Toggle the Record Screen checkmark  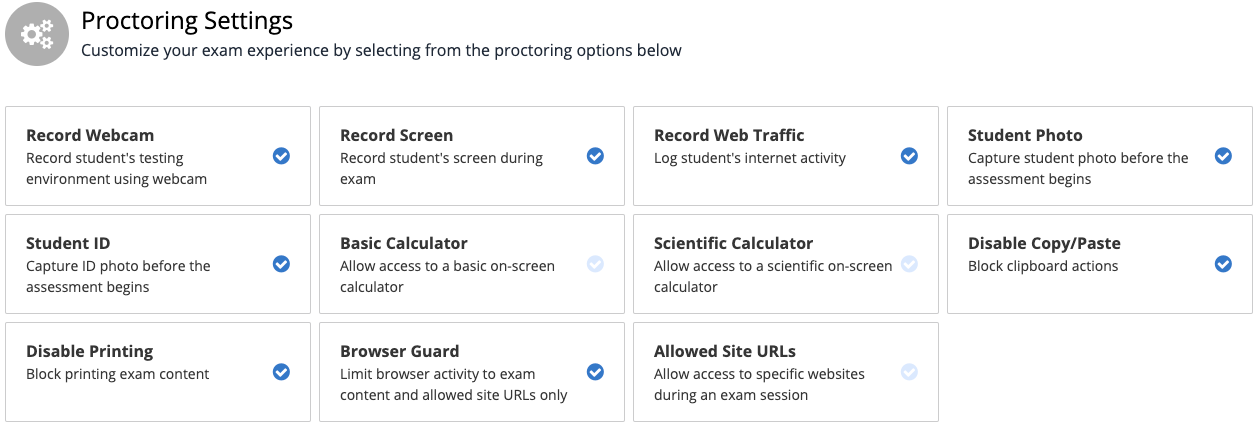click(595, 156)
